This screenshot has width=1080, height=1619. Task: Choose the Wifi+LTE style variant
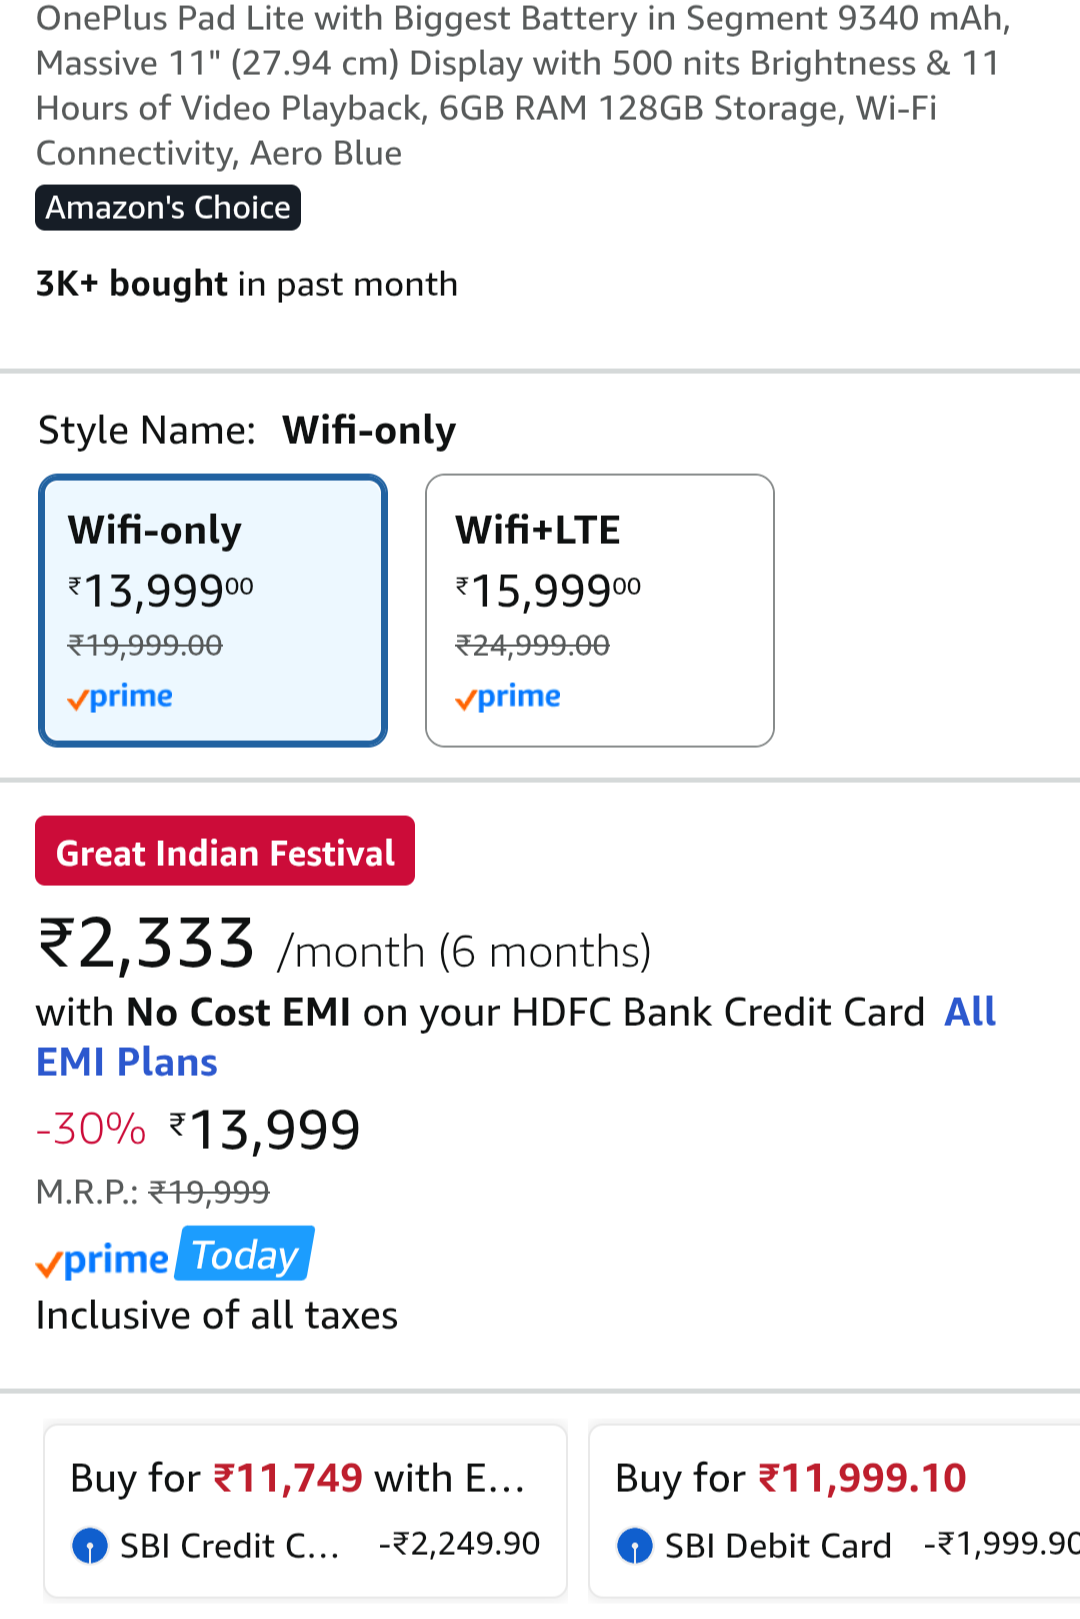pyautogui.click(x=599, y=610)
